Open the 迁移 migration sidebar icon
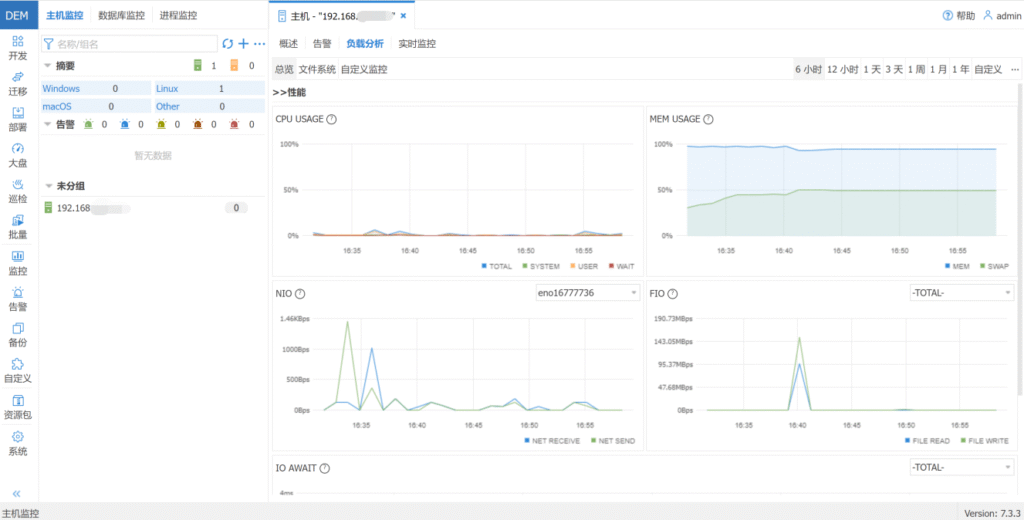This screenshot has width=1024, height=520. click(x=18, y=83)
